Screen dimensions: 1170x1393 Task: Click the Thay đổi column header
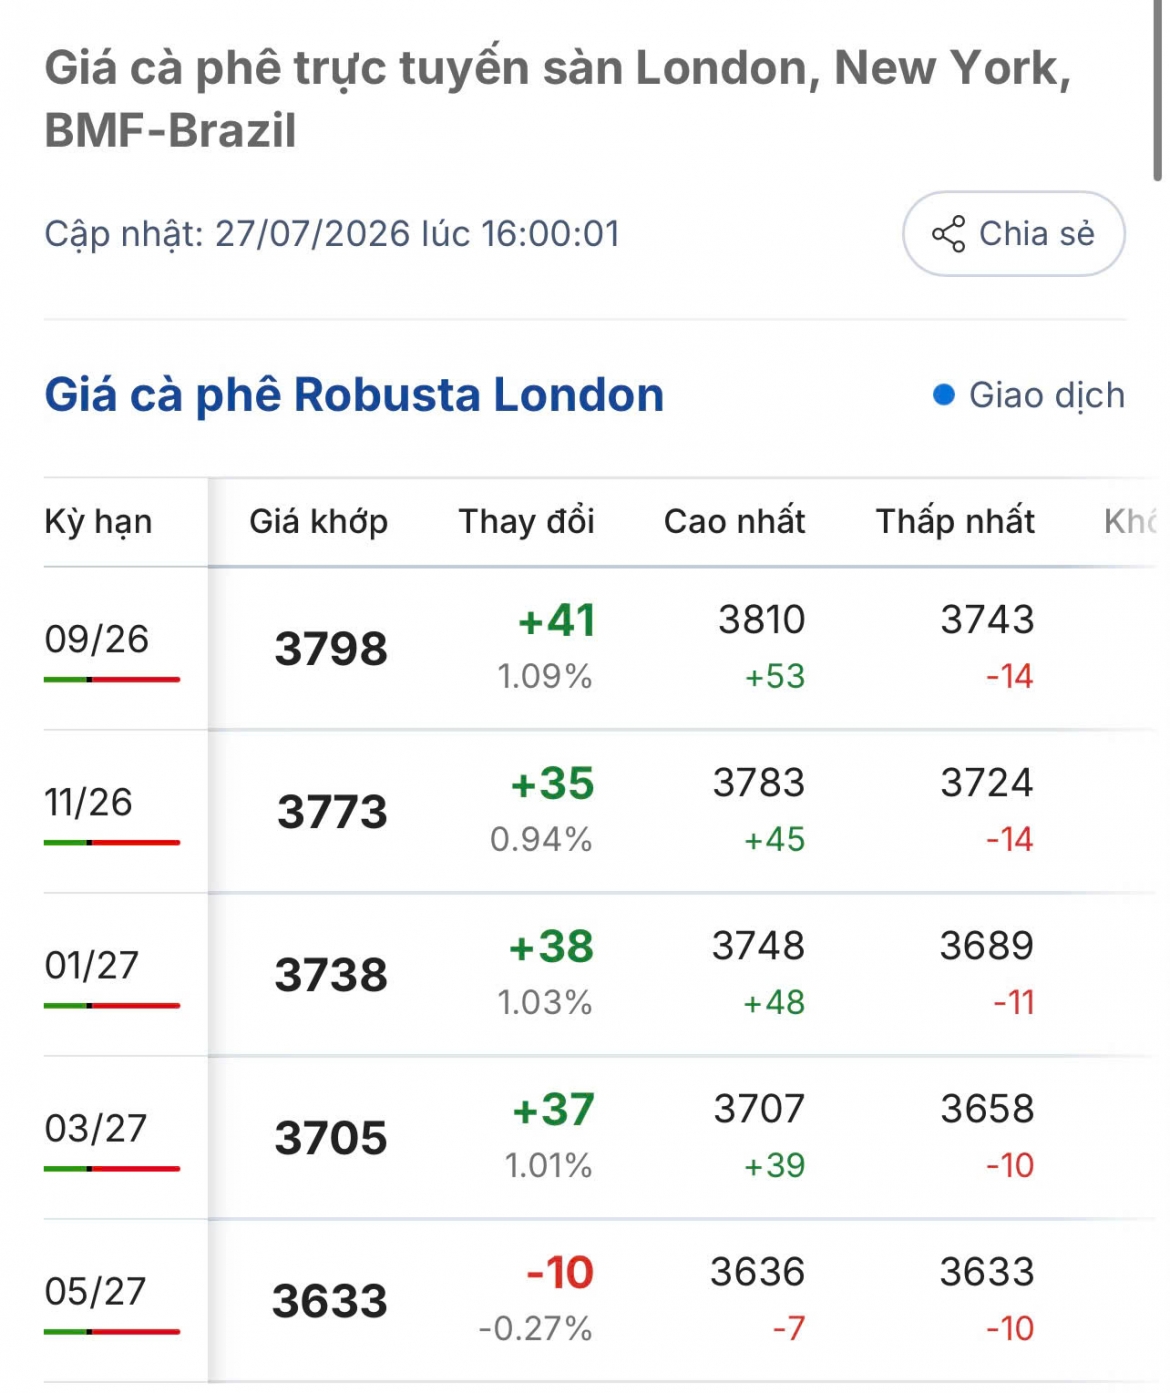(x=526, y=522)
